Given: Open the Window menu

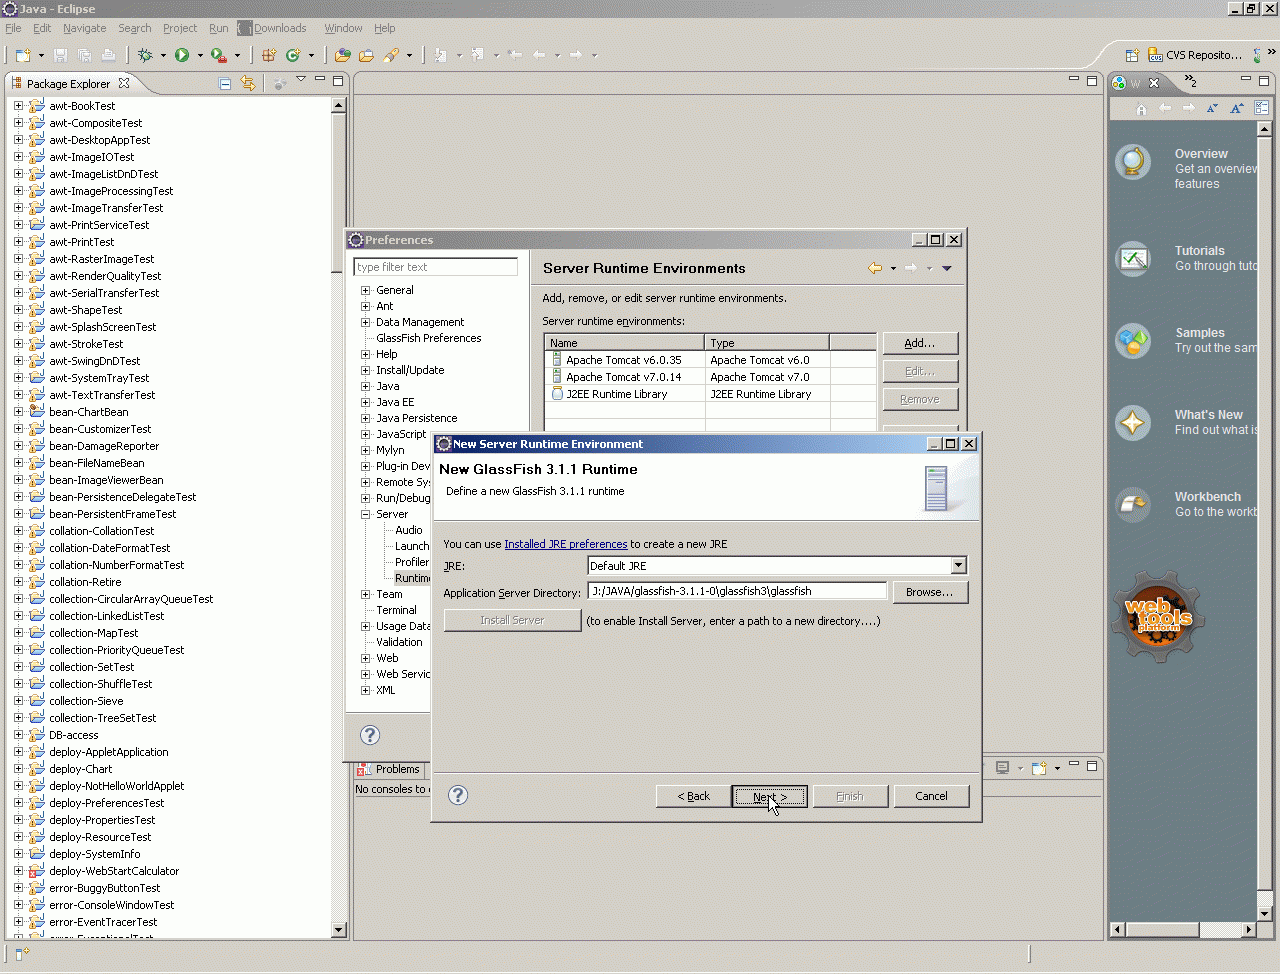Looking at the screenshot, I should tap(343, 28).
